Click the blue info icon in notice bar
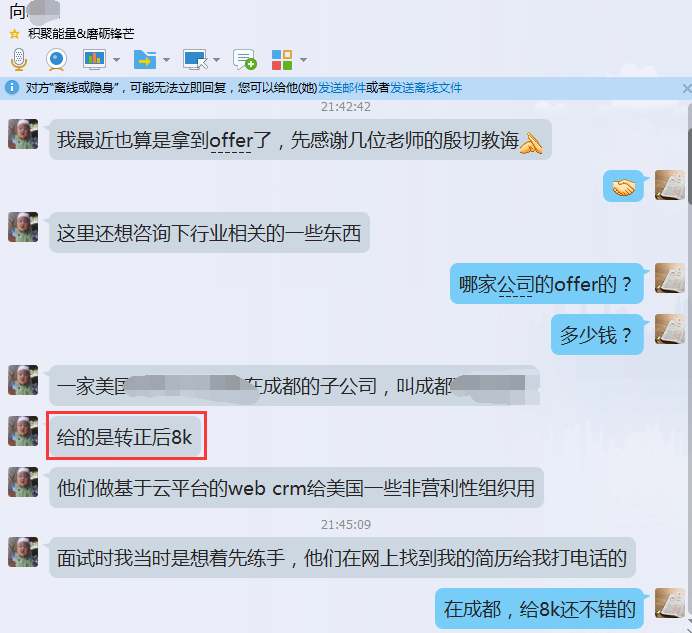The height and width of the screenshot is (633, 692). [x=12, y=87]
